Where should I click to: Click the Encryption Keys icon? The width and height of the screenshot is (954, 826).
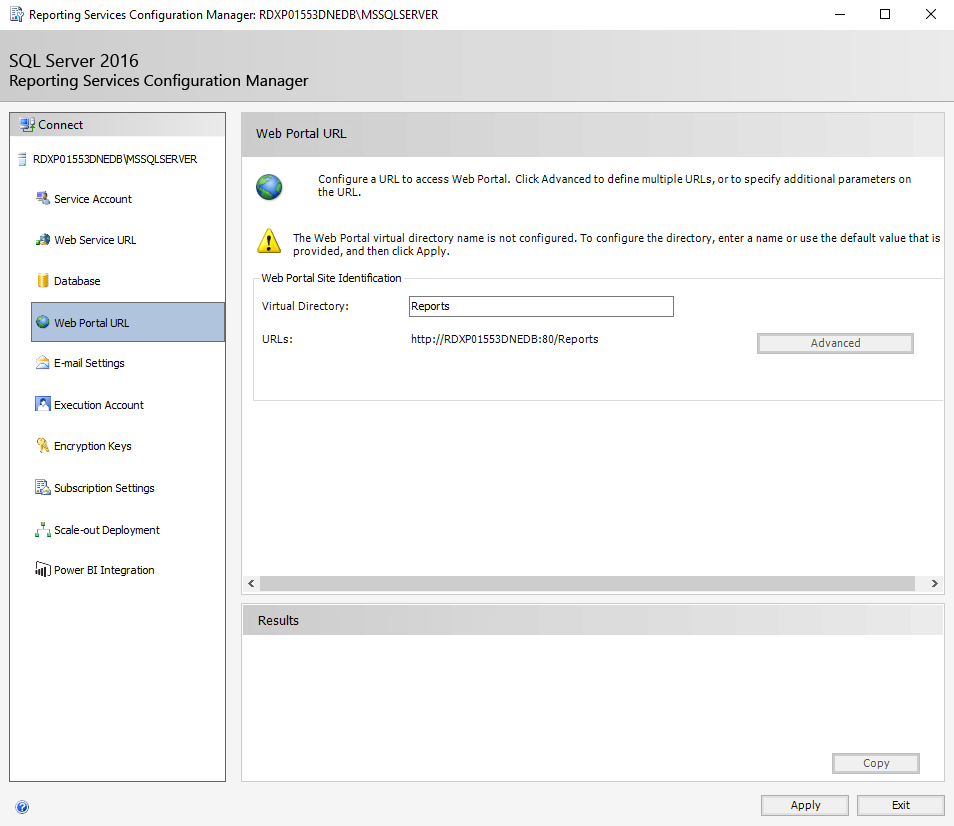click(43, 445)
